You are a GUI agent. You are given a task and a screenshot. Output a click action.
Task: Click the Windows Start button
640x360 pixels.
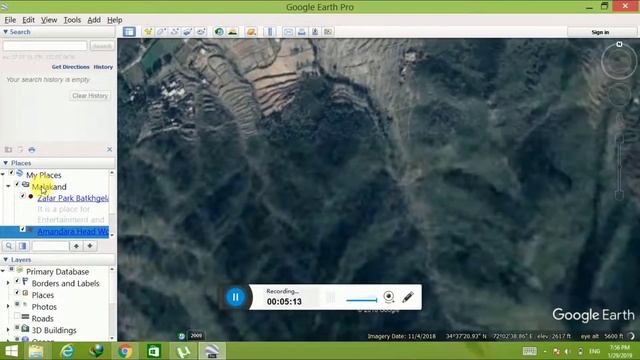11,351
